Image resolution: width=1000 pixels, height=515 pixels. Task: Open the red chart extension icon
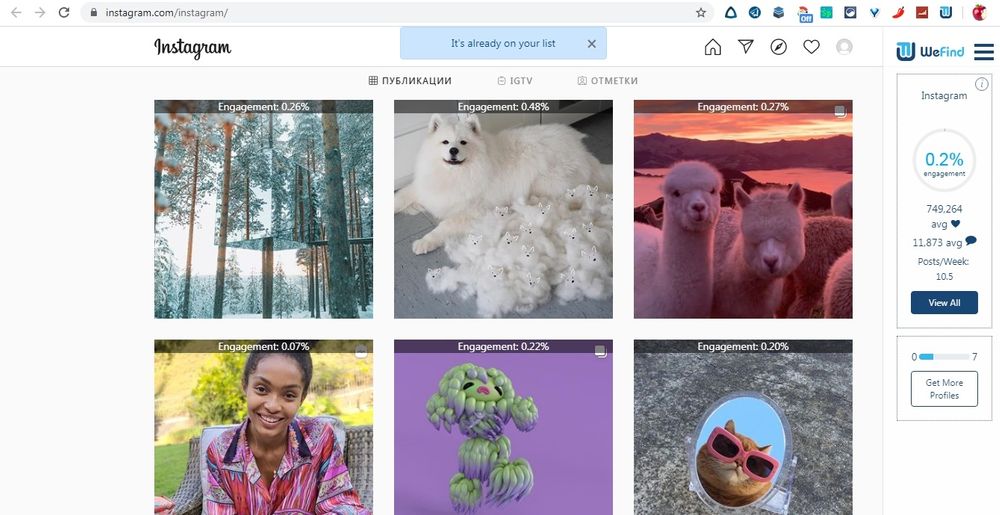coord(922,12)
